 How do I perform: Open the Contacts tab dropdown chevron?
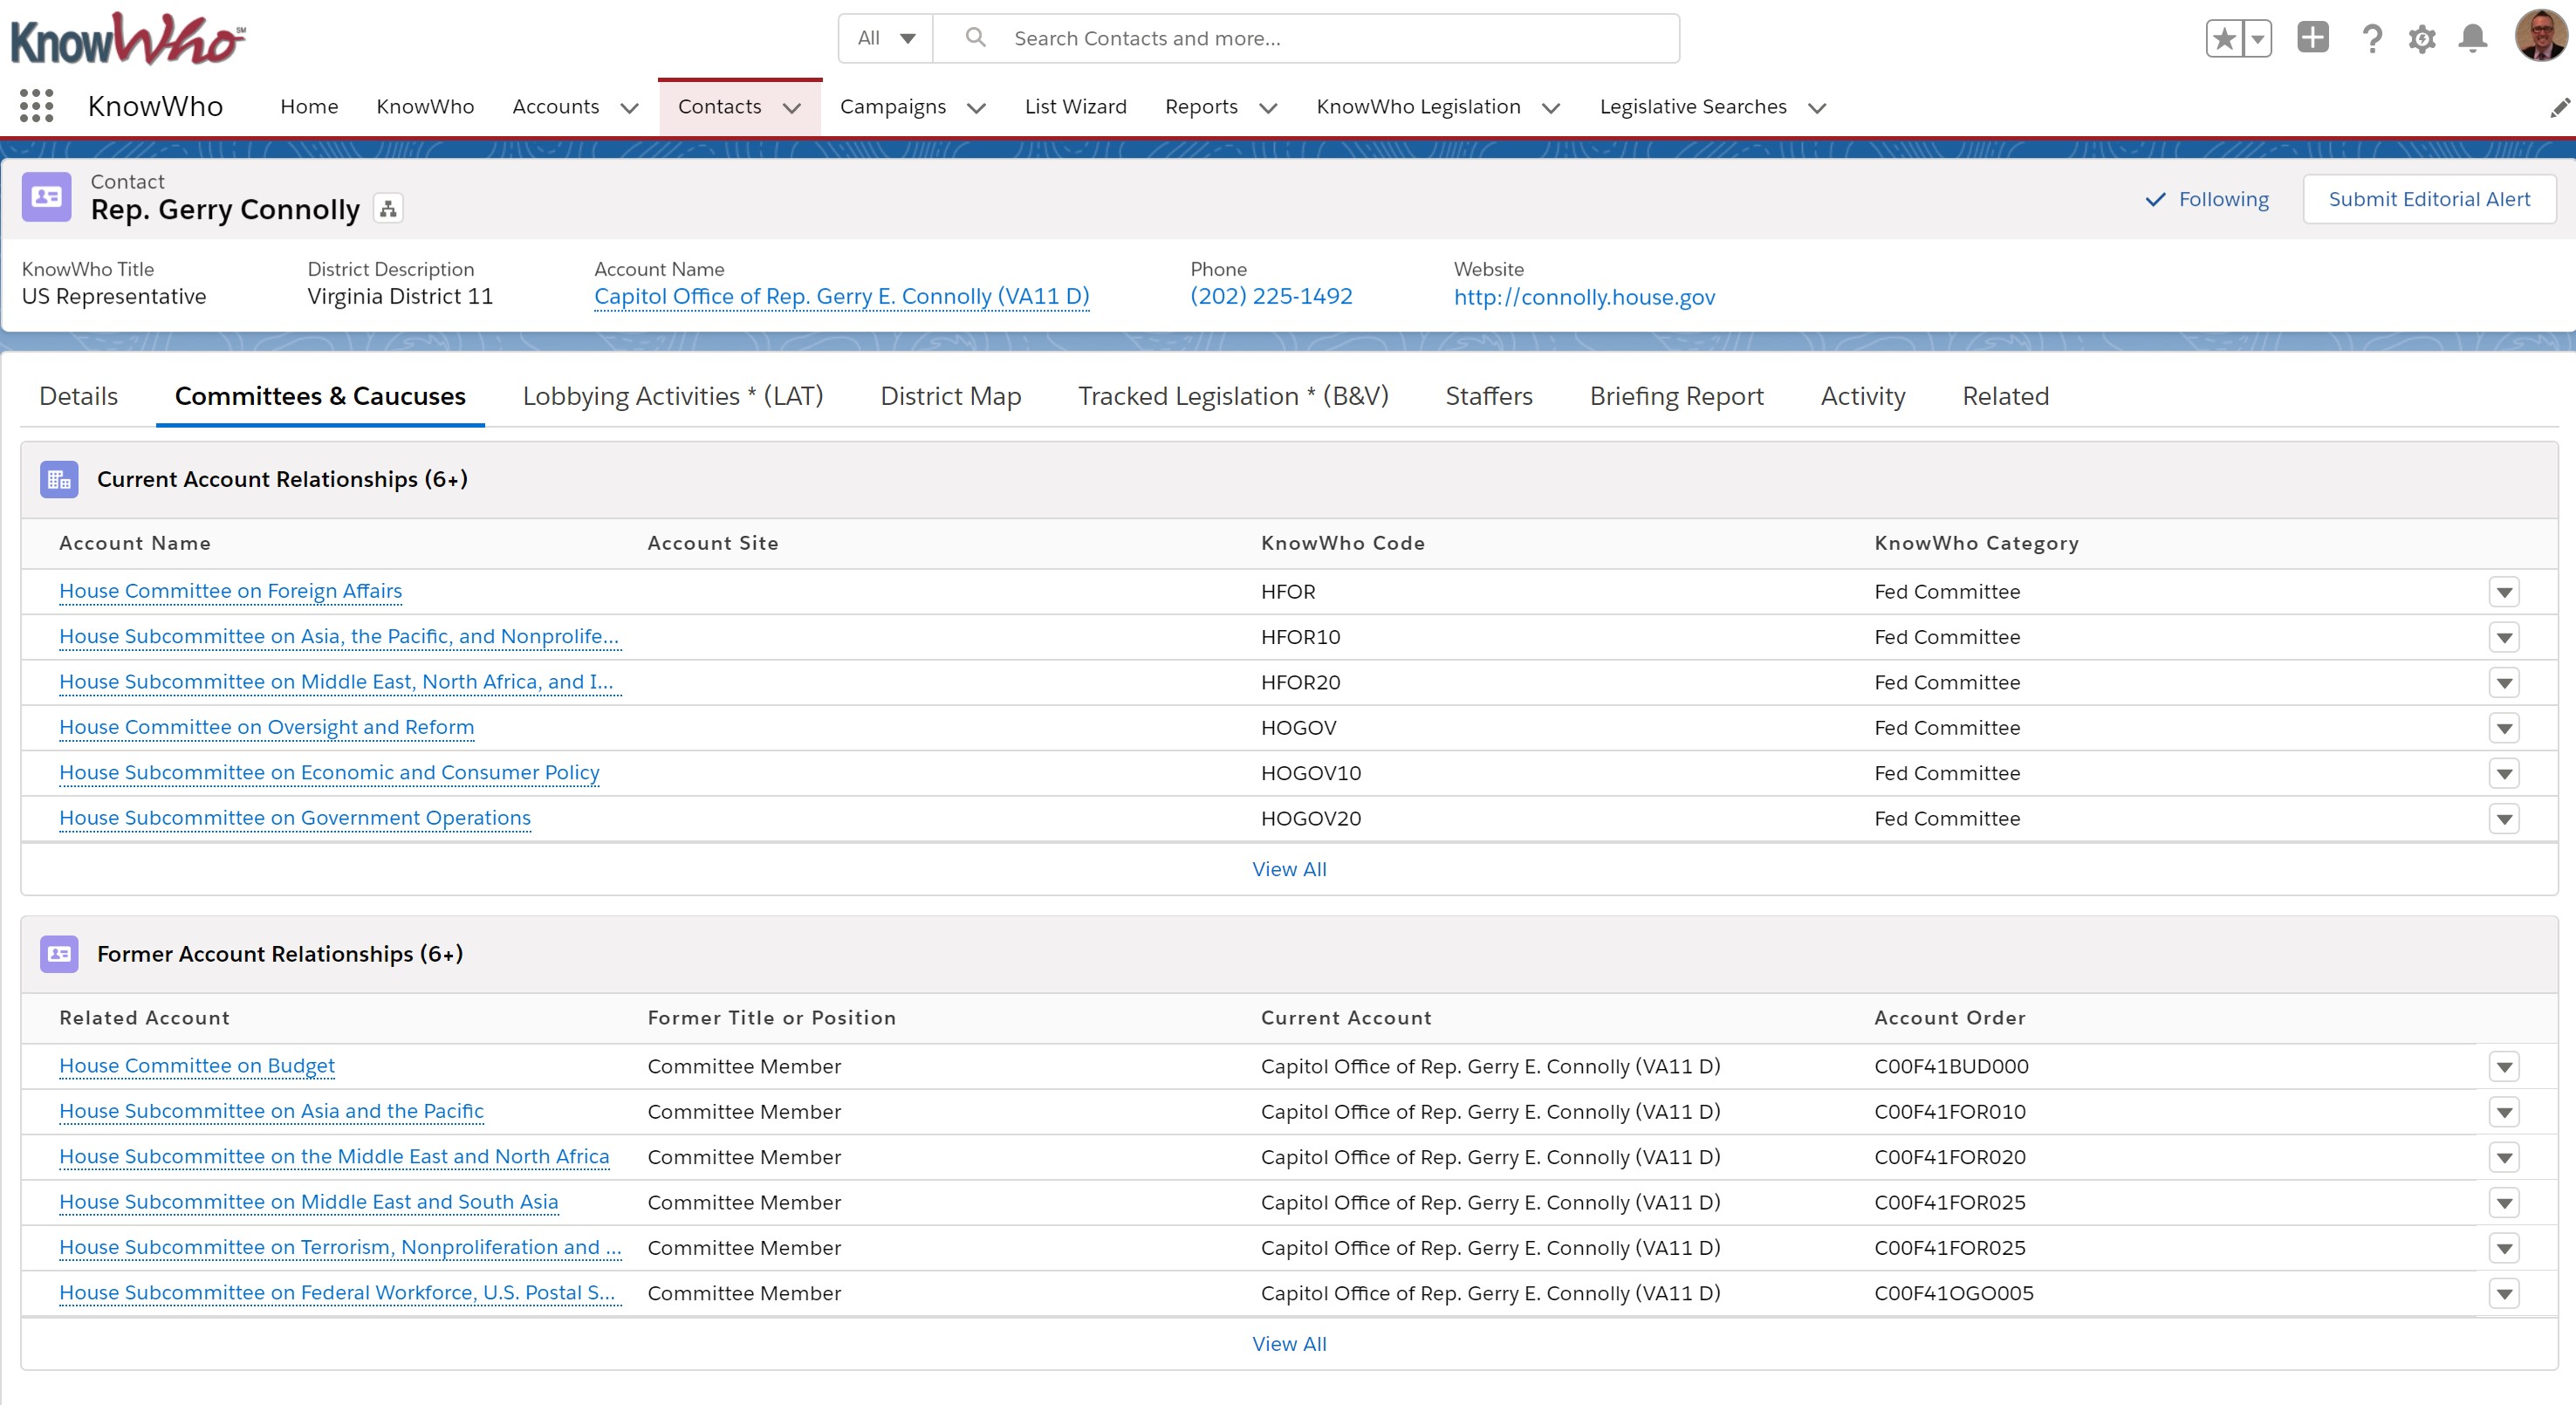[x=792, y=108]
